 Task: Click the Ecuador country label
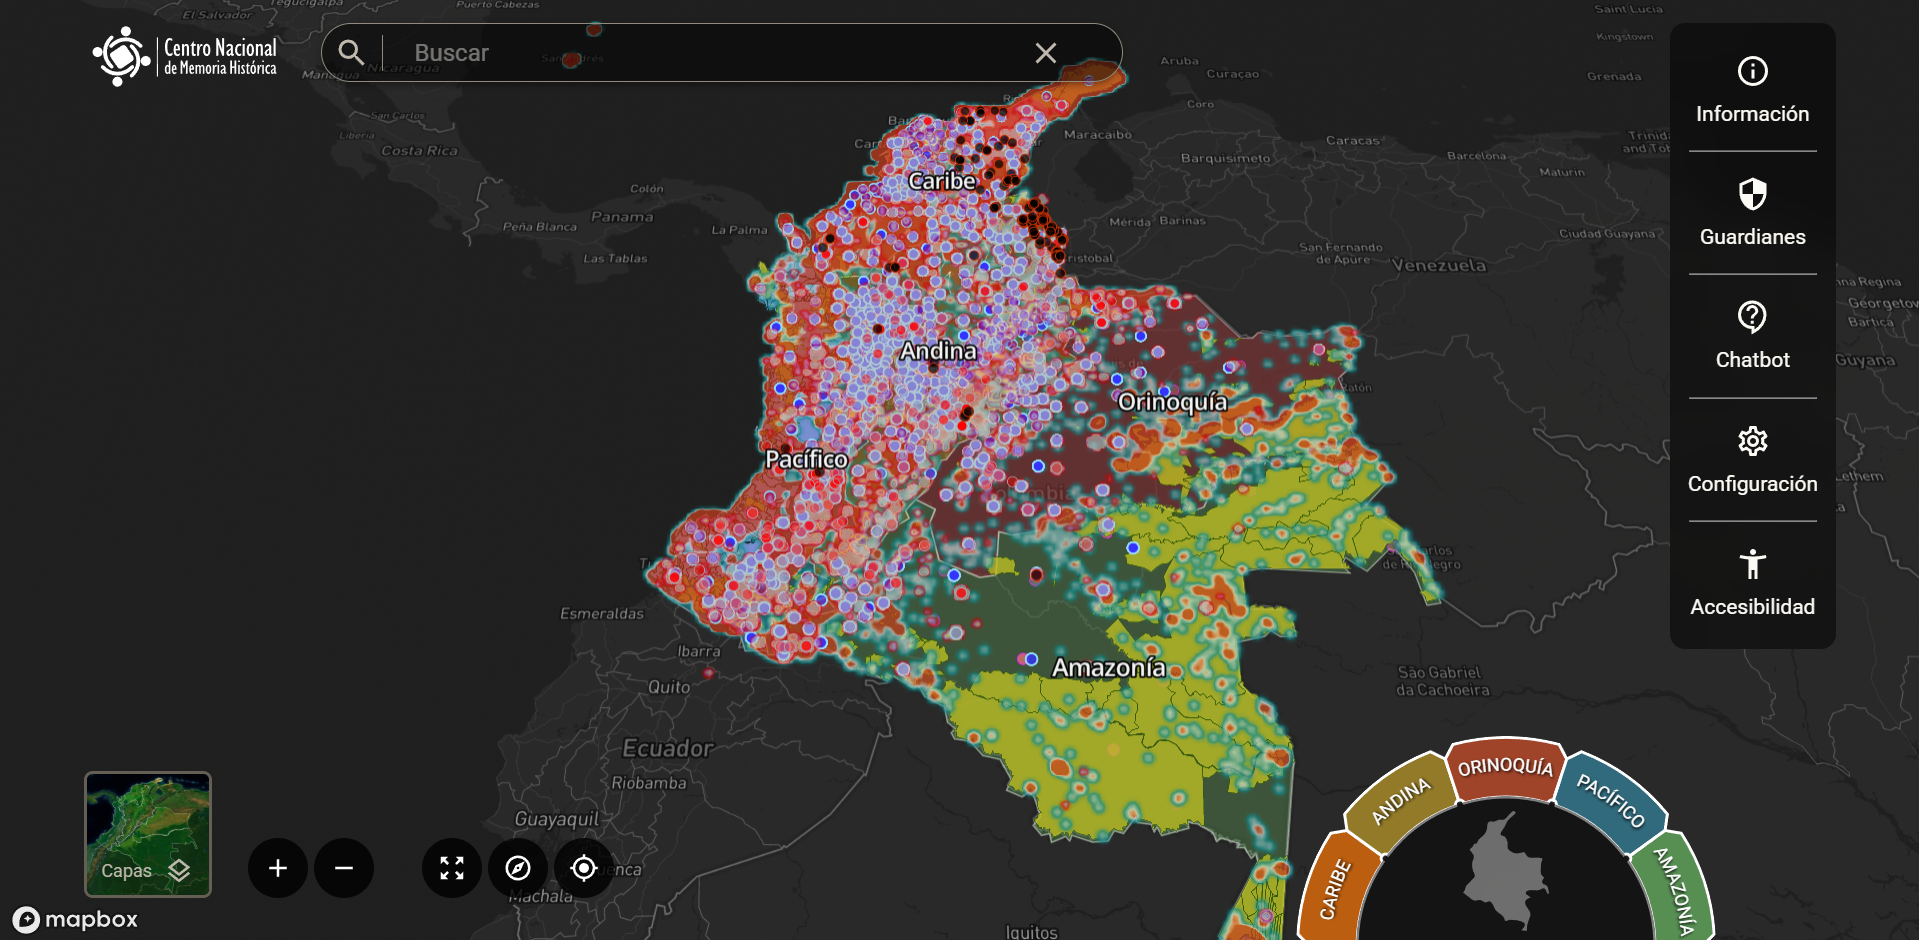(668, 748)
